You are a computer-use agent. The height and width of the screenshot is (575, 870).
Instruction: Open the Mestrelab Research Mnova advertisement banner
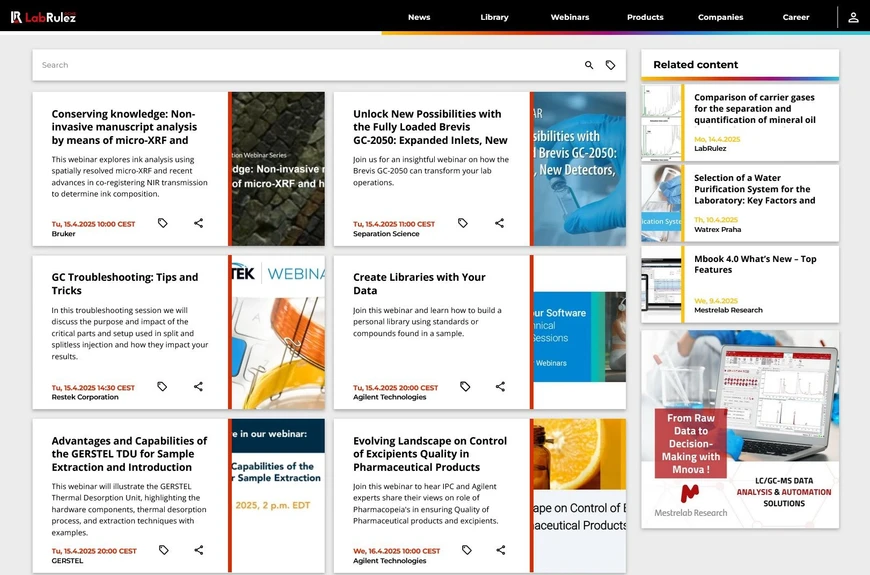coord(740,430)
